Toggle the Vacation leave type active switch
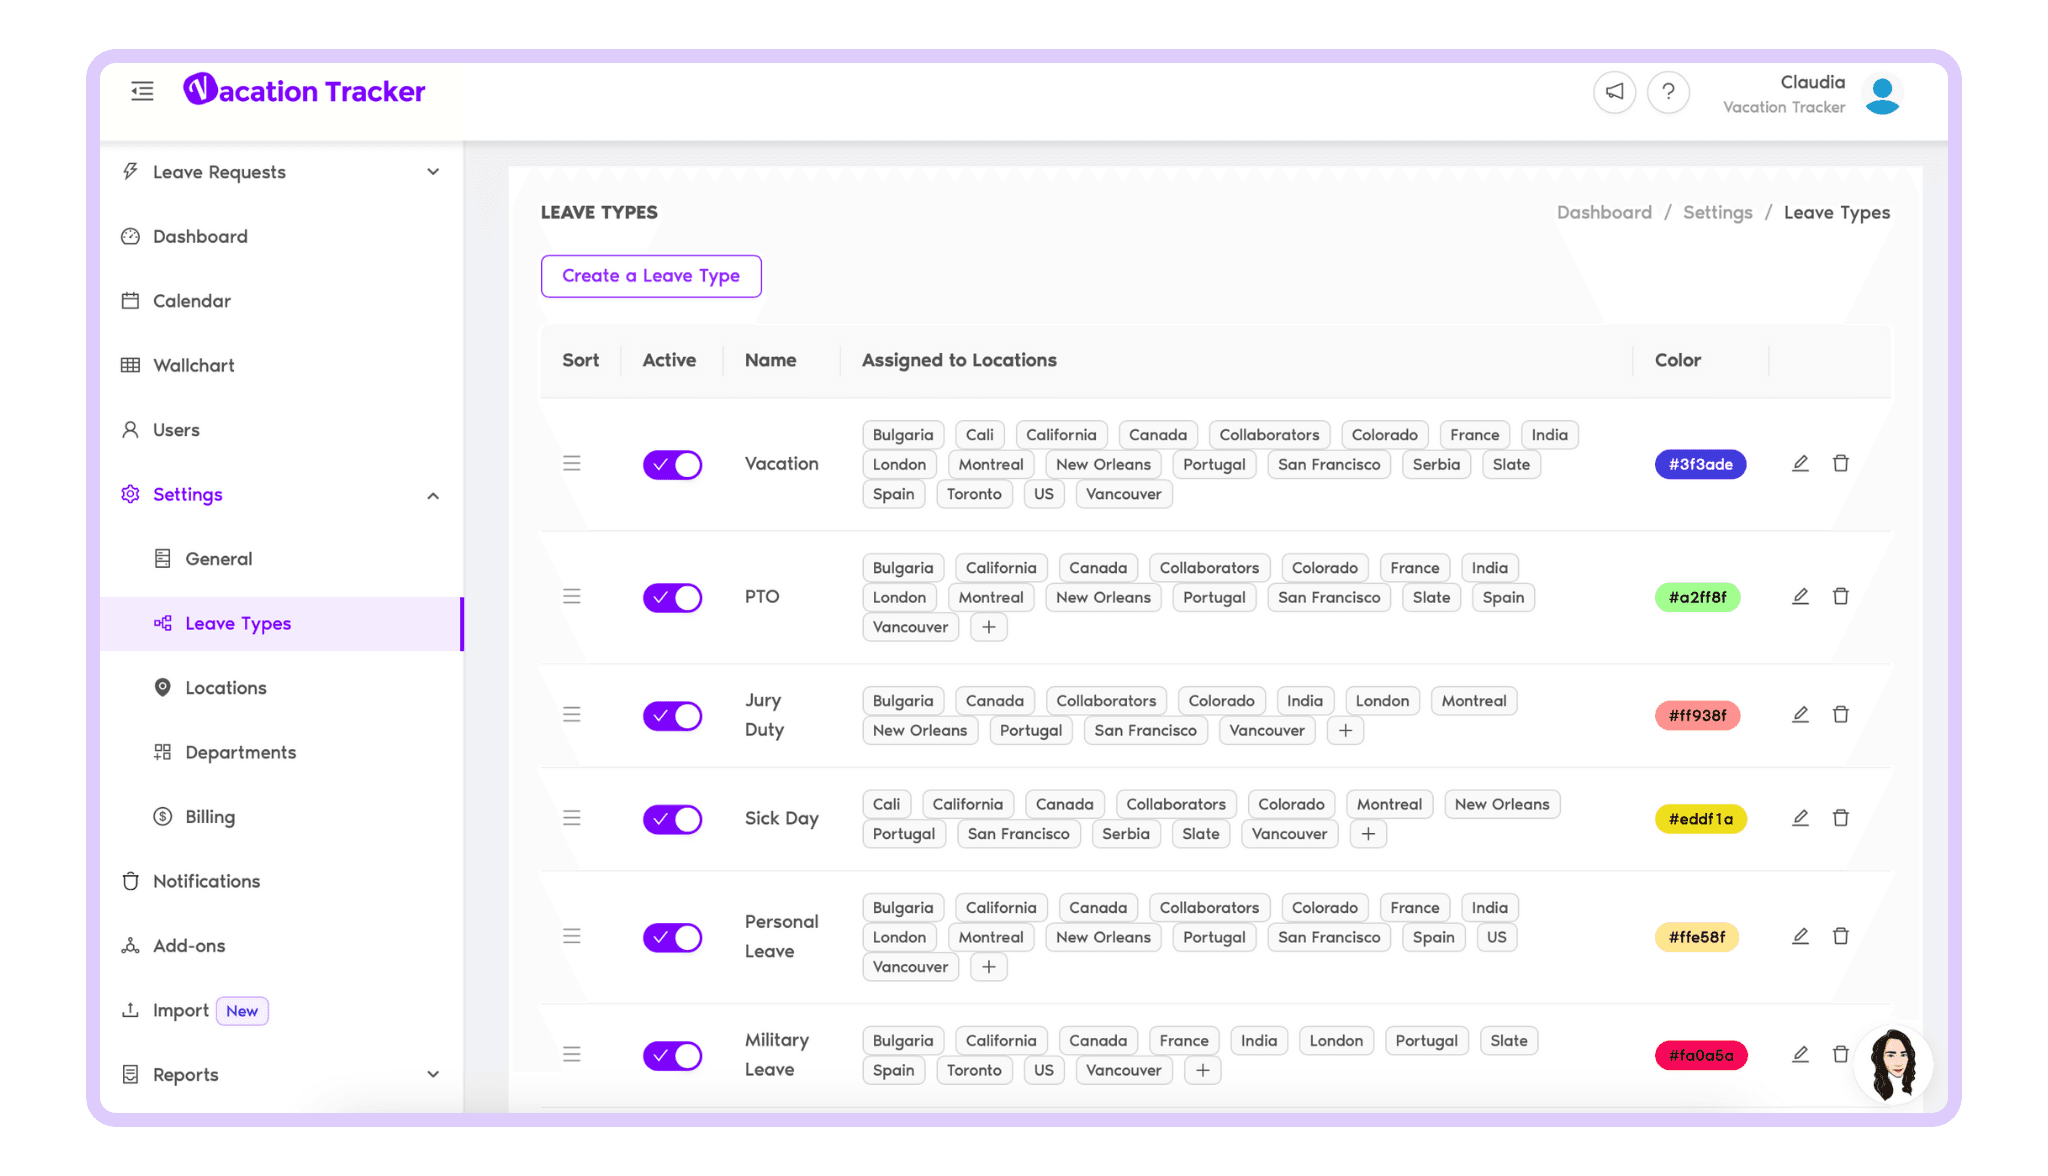 (x=672, y=463)
